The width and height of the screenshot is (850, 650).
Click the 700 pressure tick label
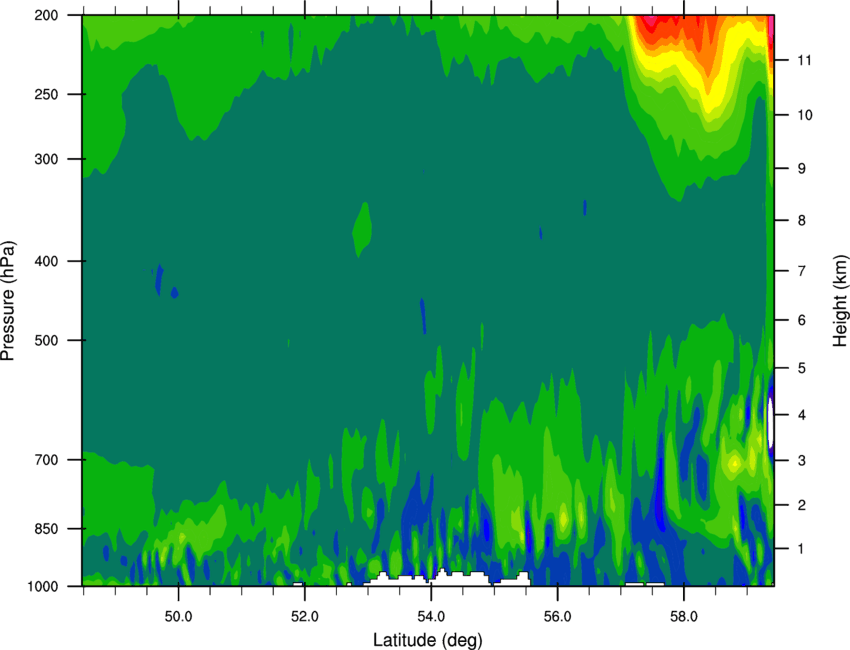click(46, 460)
